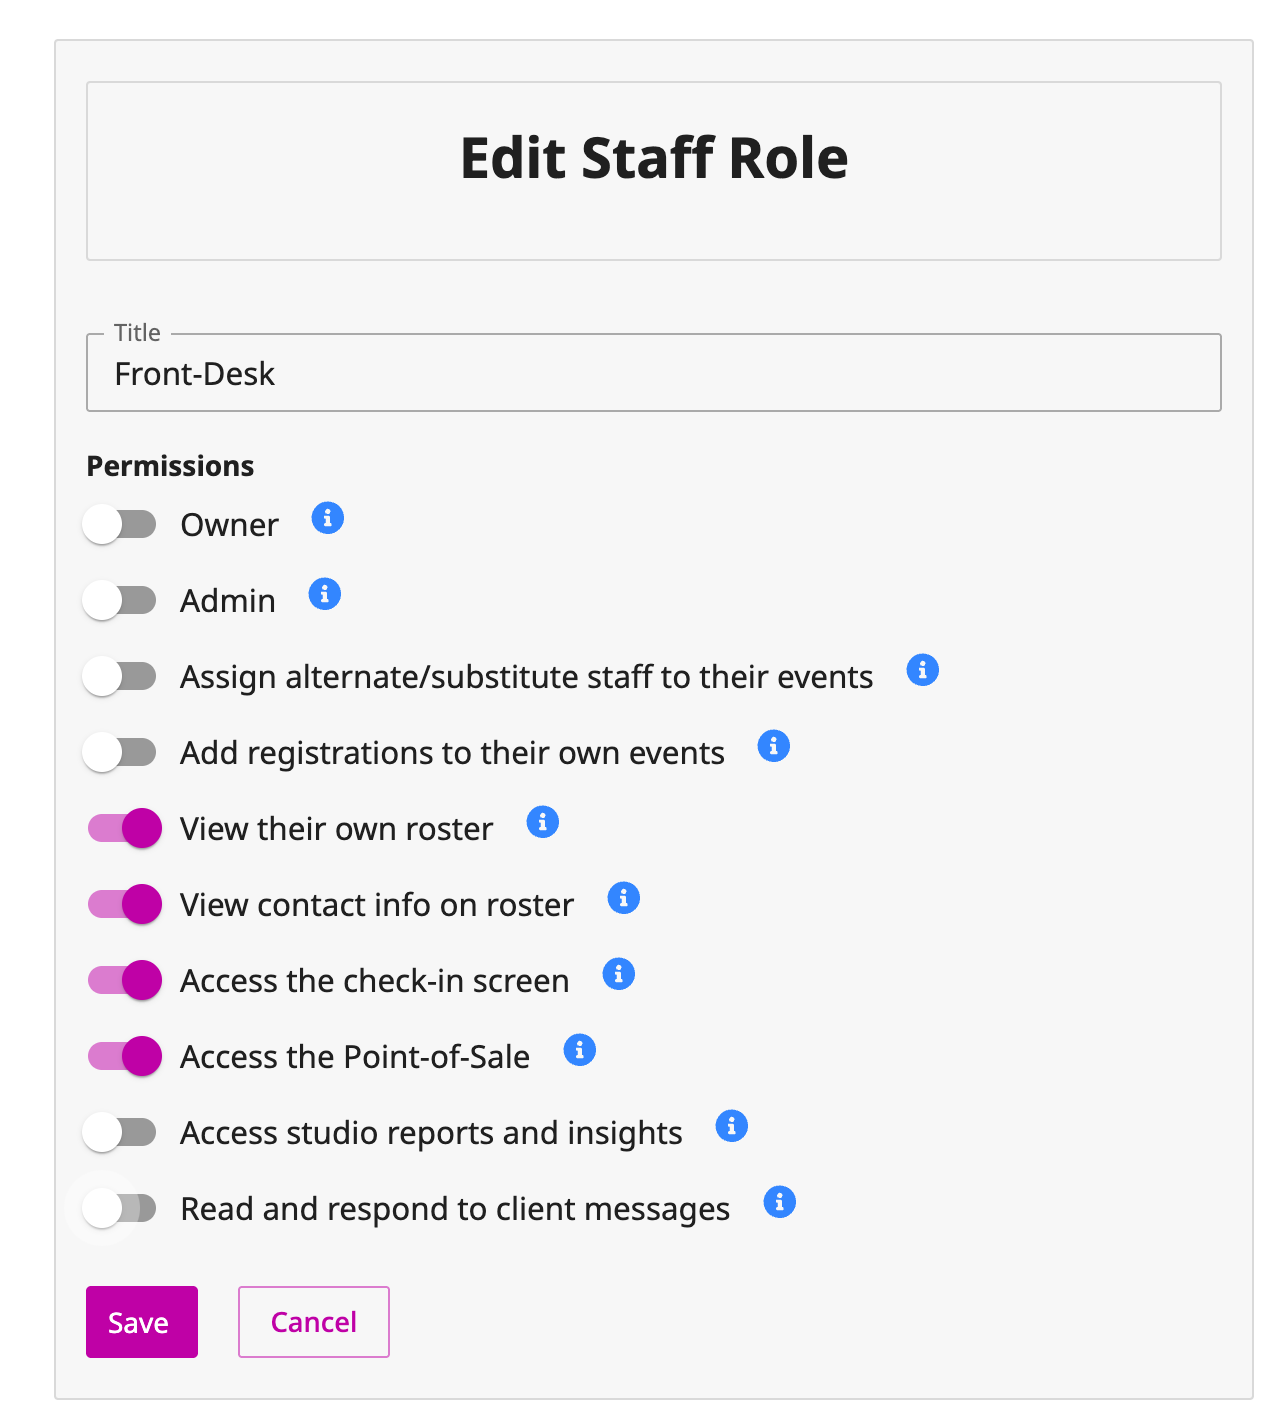Viewport: 1286px width, 1414px height.
Task: Click the Point-of-Sale info icon
Action: click(x=580, y=1050)
